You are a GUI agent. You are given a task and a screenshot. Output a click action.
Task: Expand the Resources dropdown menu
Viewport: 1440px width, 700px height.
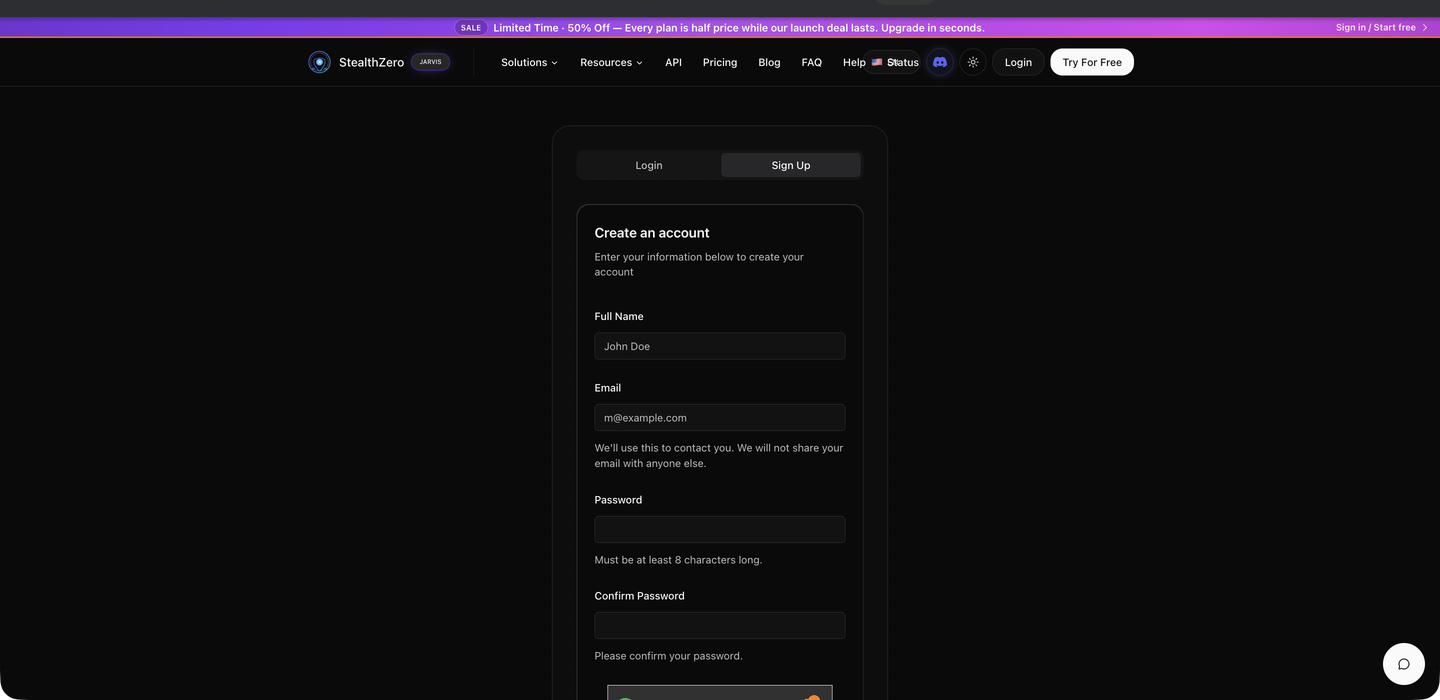(x=611, y=62)
